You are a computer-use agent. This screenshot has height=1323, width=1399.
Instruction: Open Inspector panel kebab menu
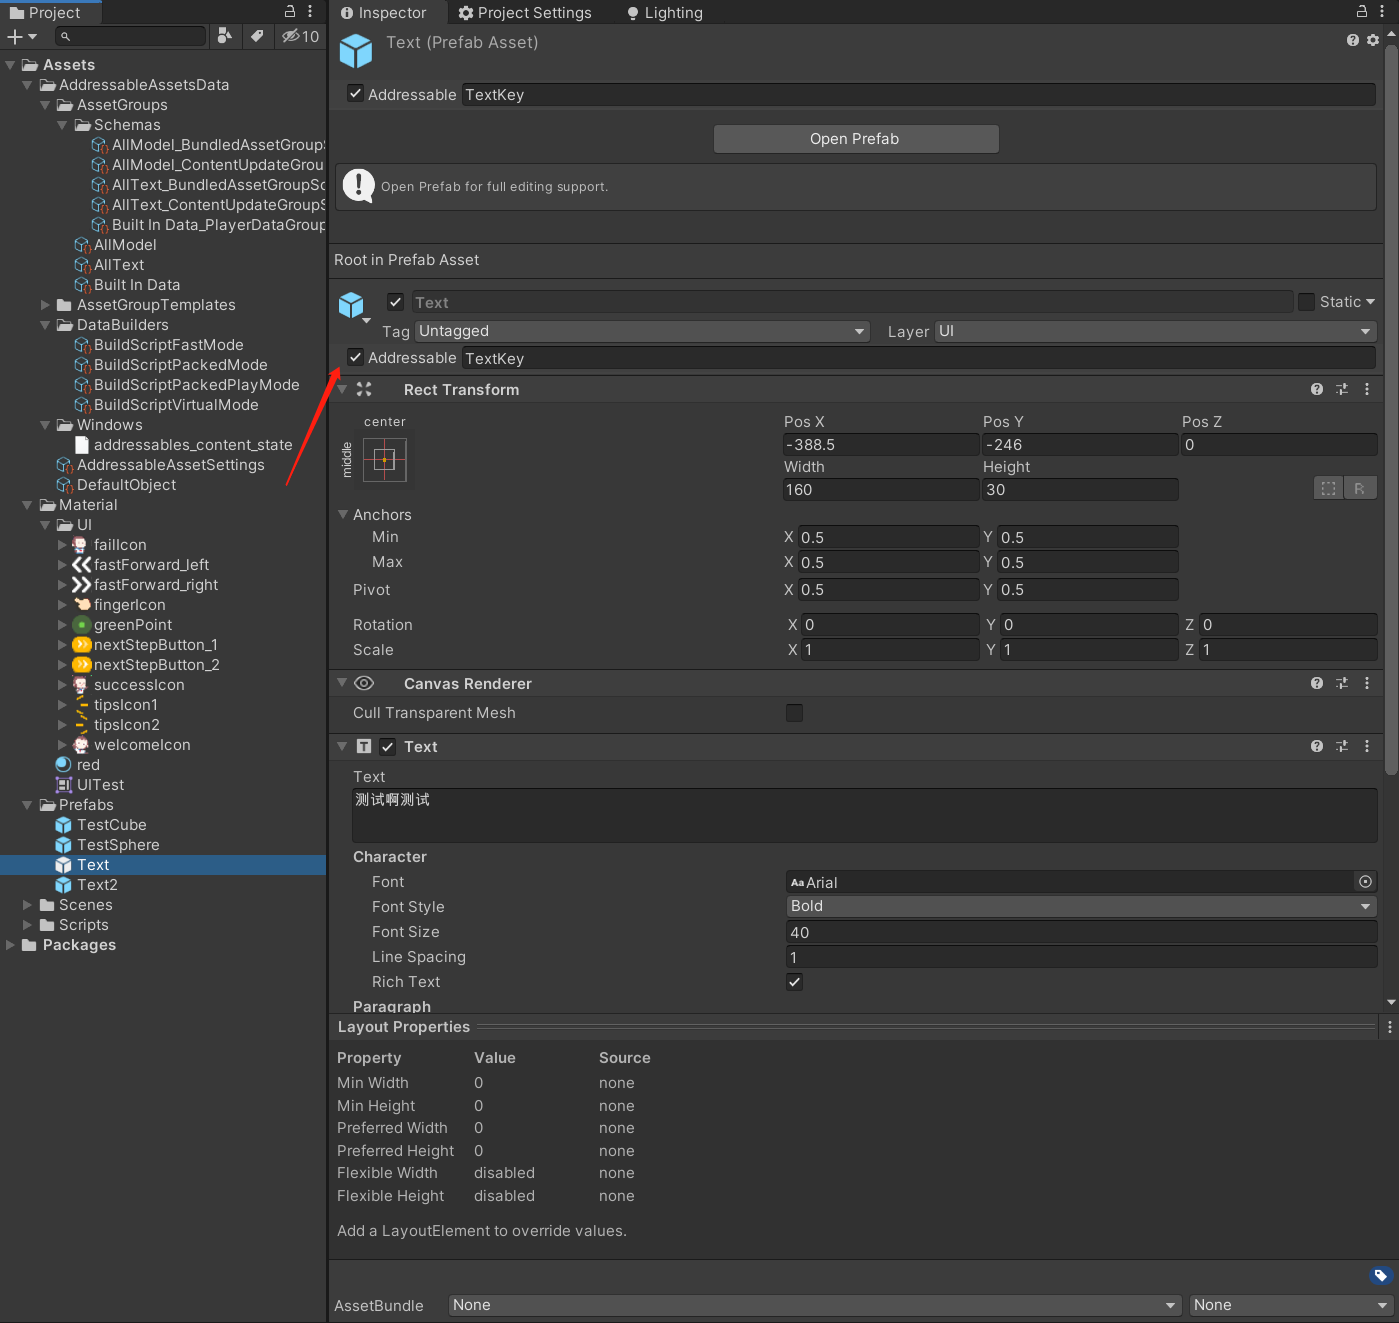1381,11
